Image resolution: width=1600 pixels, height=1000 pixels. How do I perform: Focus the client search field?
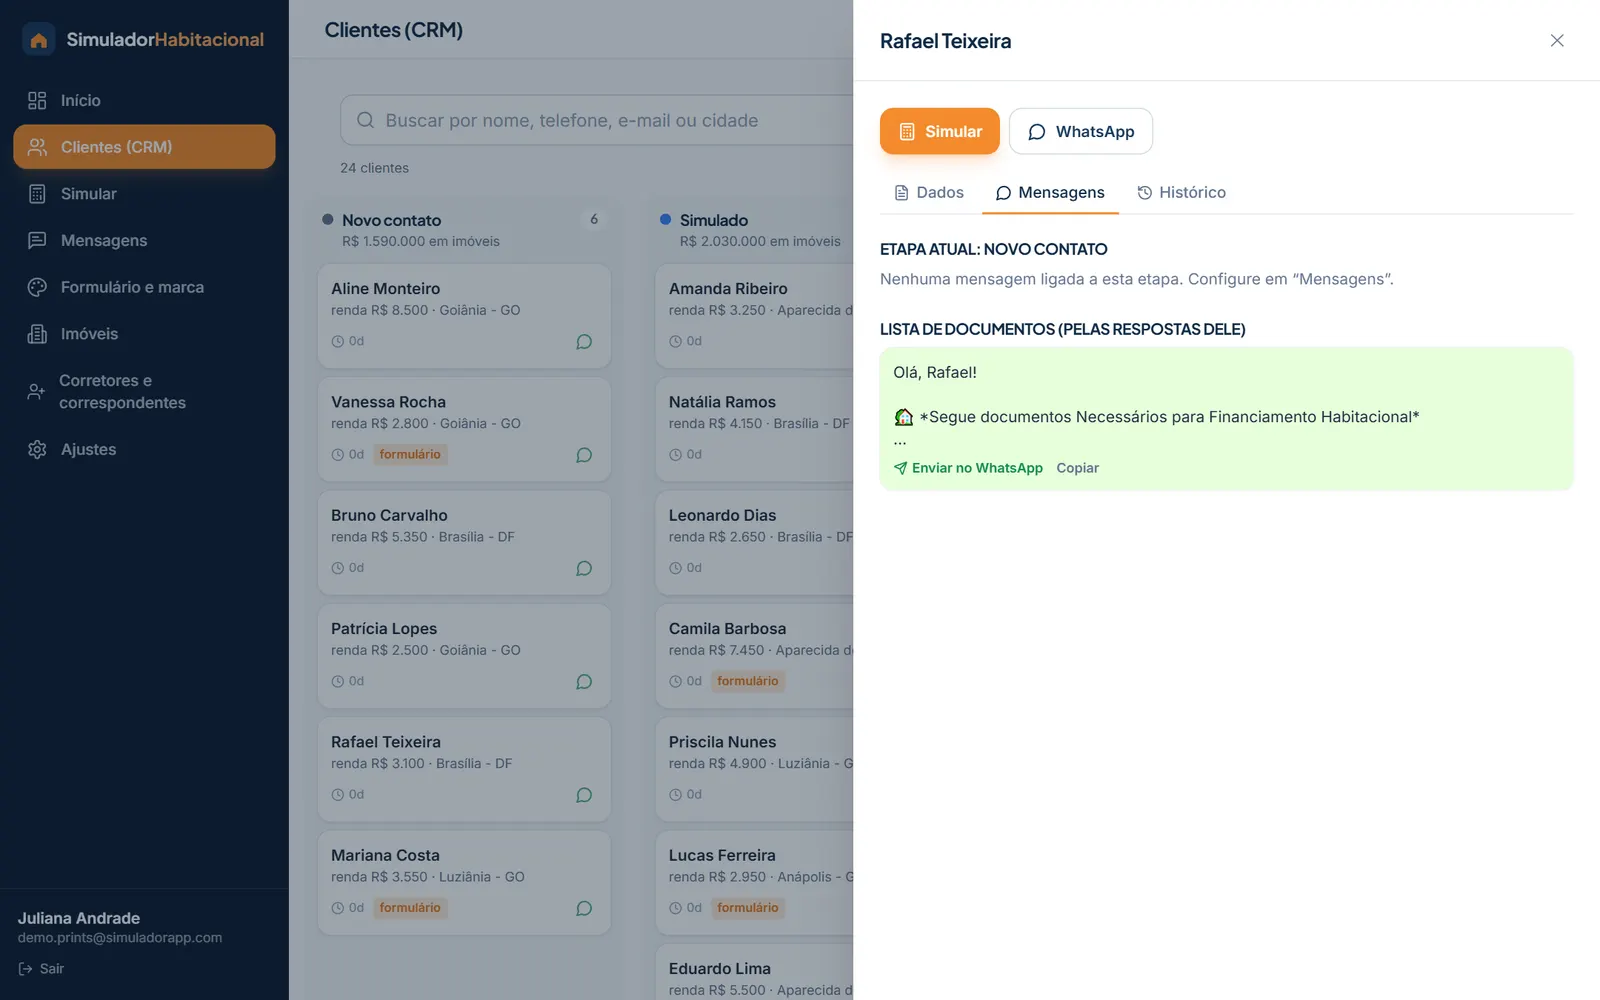597,120
